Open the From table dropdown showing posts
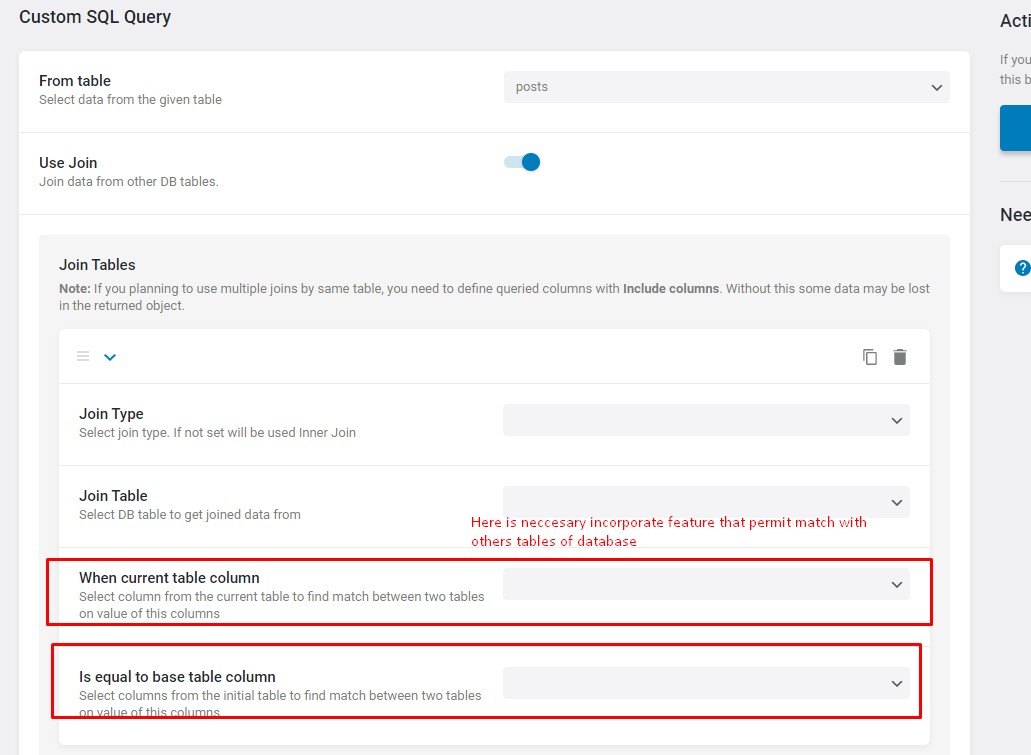 [x=727, y=87]
